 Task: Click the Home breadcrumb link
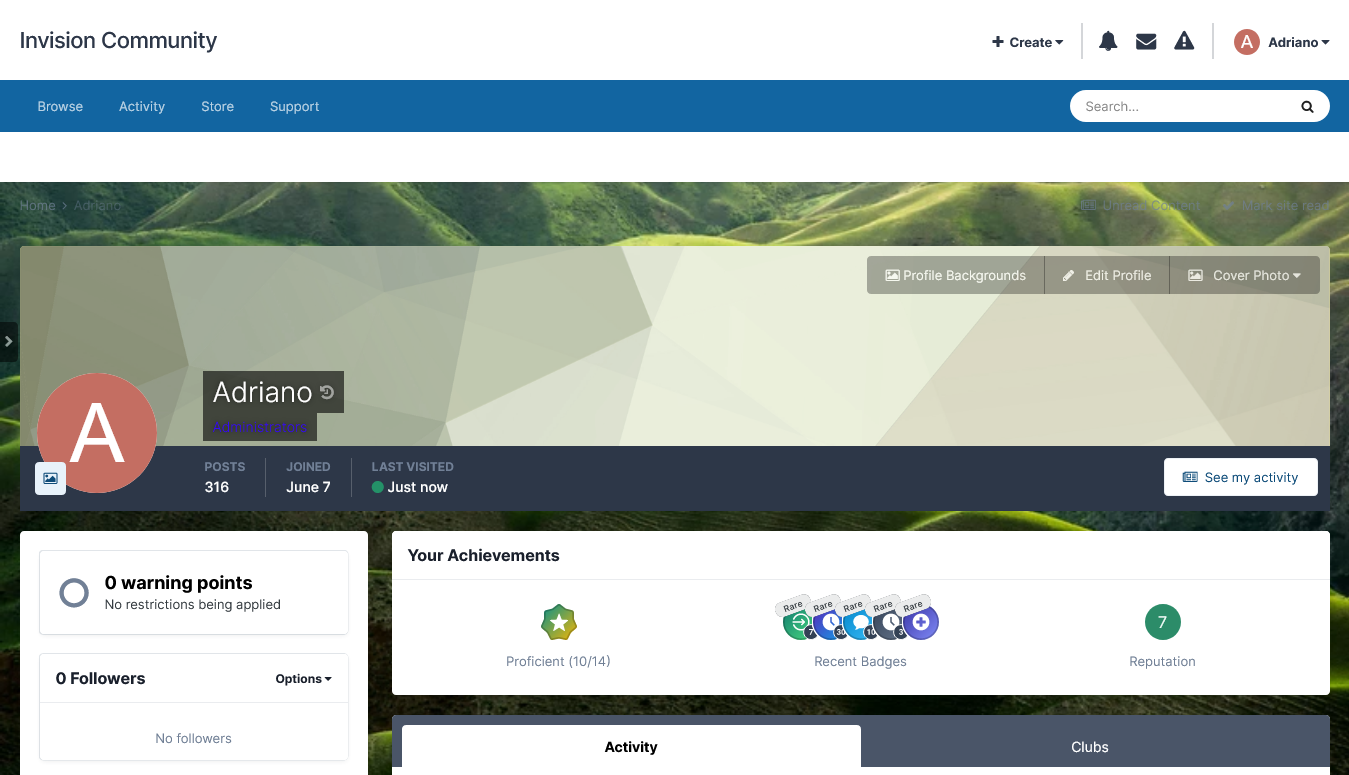[37, 205]
